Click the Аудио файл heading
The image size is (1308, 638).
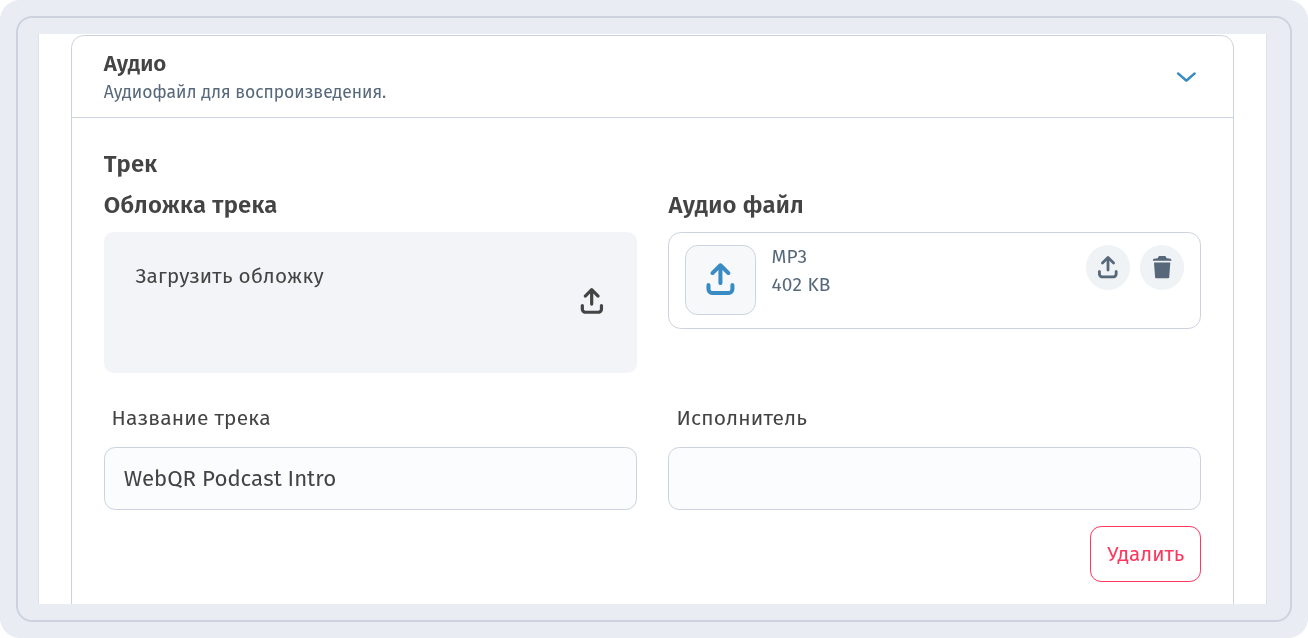point(736,205)
